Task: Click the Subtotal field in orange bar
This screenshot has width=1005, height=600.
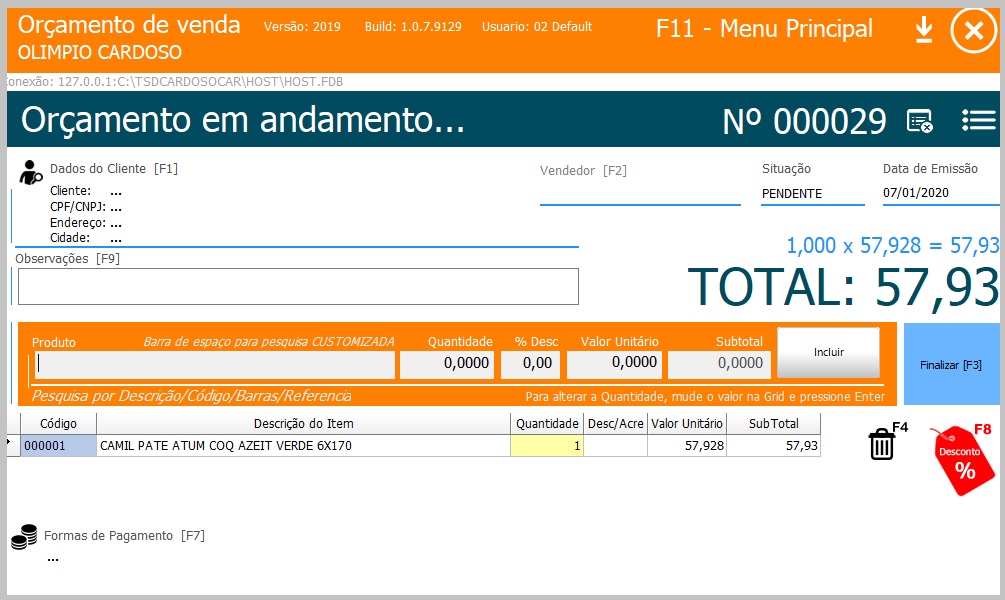Action: [x=717, y=363]
